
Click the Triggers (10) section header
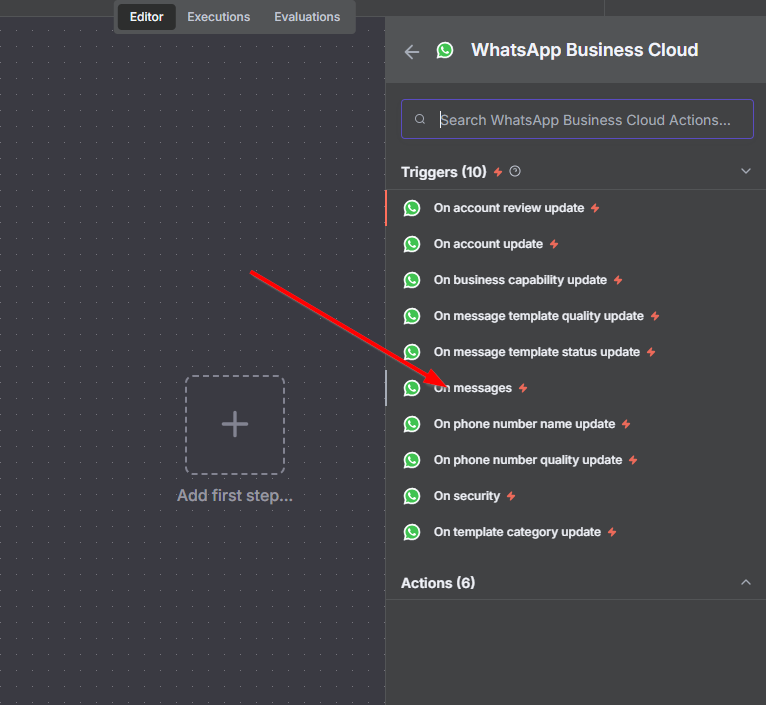tap(575, 172)
